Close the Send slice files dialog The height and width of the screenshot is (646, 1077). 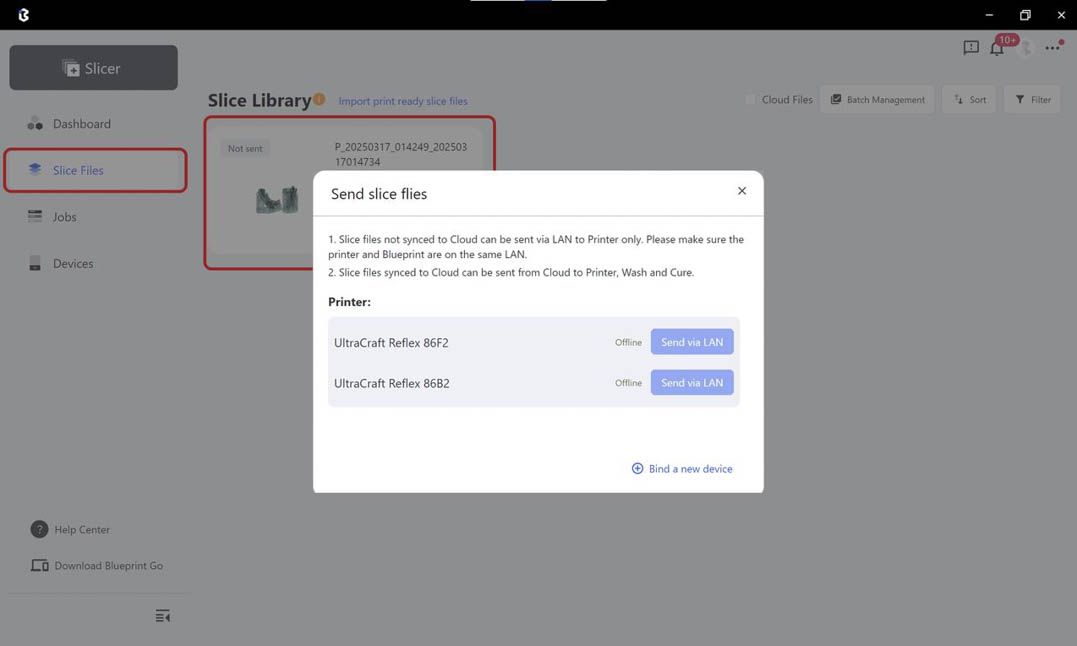tap(742, 191)
